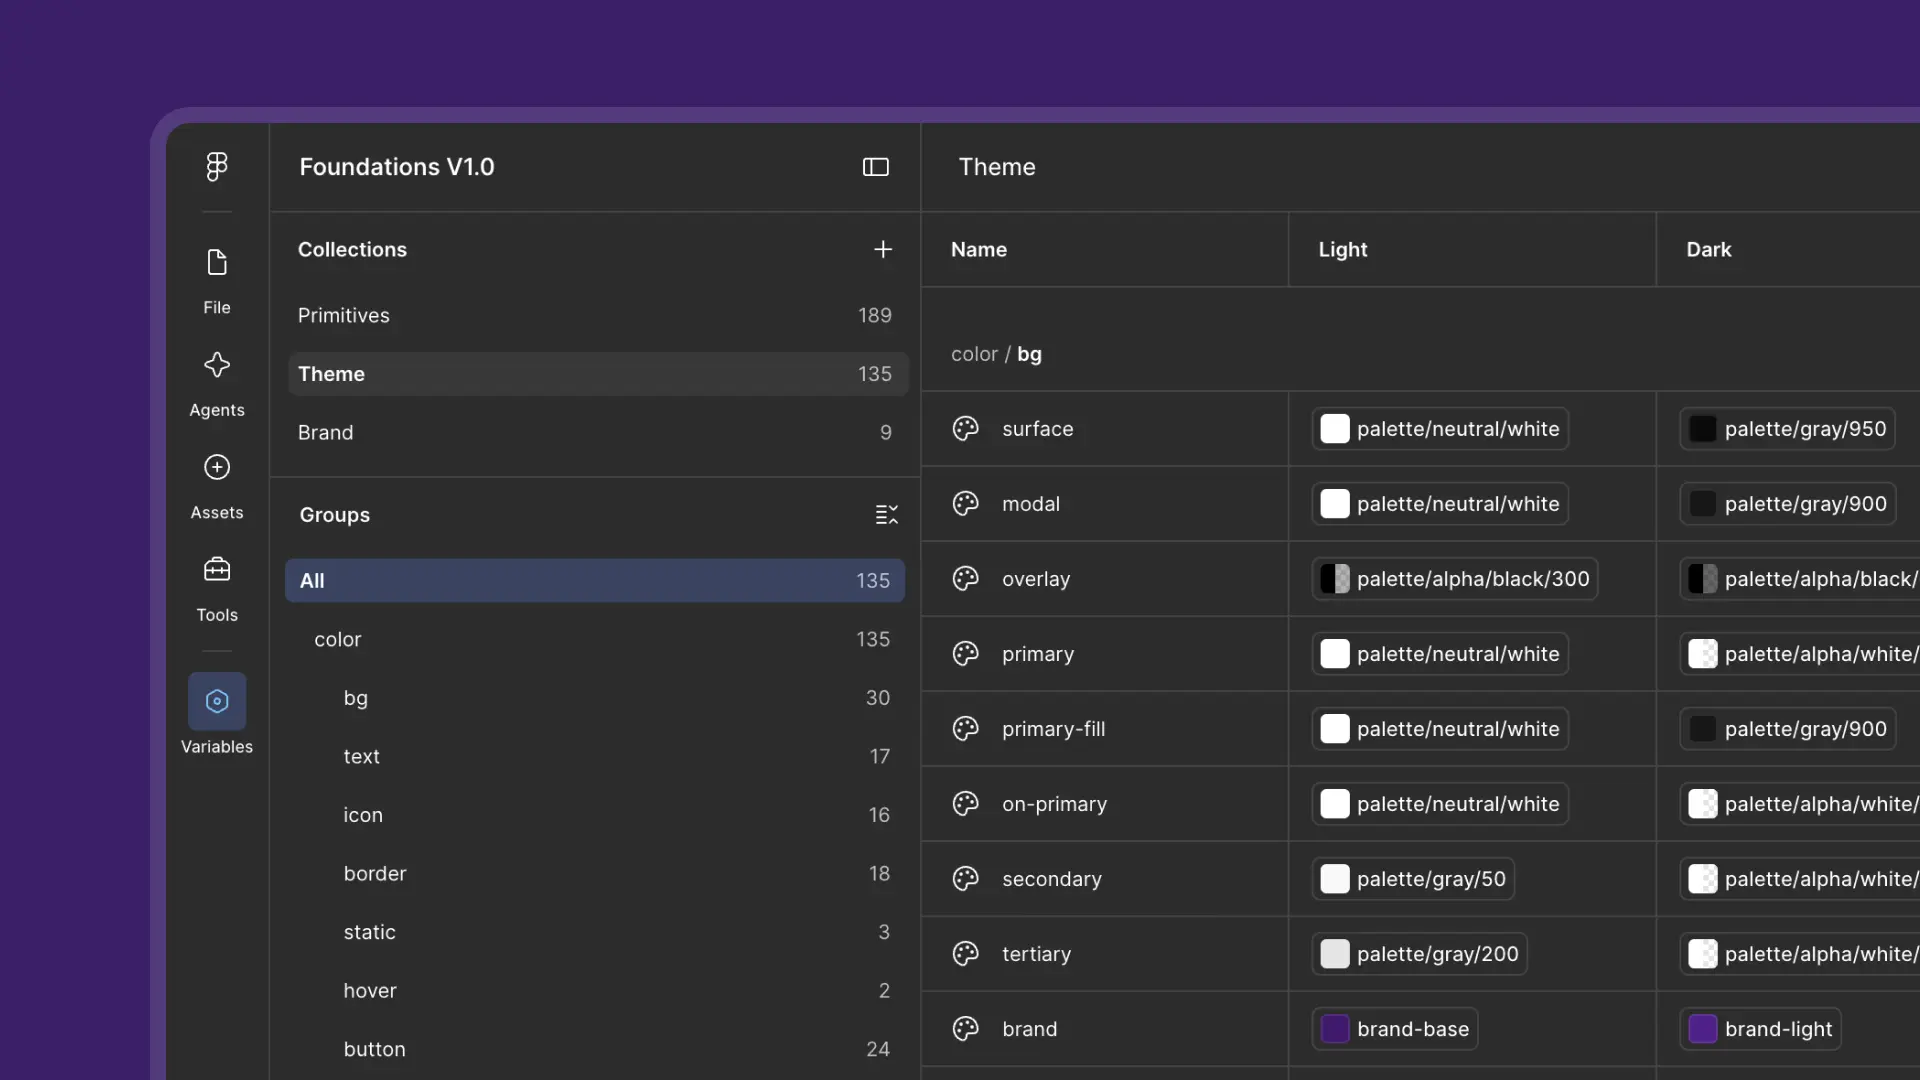This screenshot has width=1920, height=1080.
Task: Select the static group
Action: click(x=595, y=932)
